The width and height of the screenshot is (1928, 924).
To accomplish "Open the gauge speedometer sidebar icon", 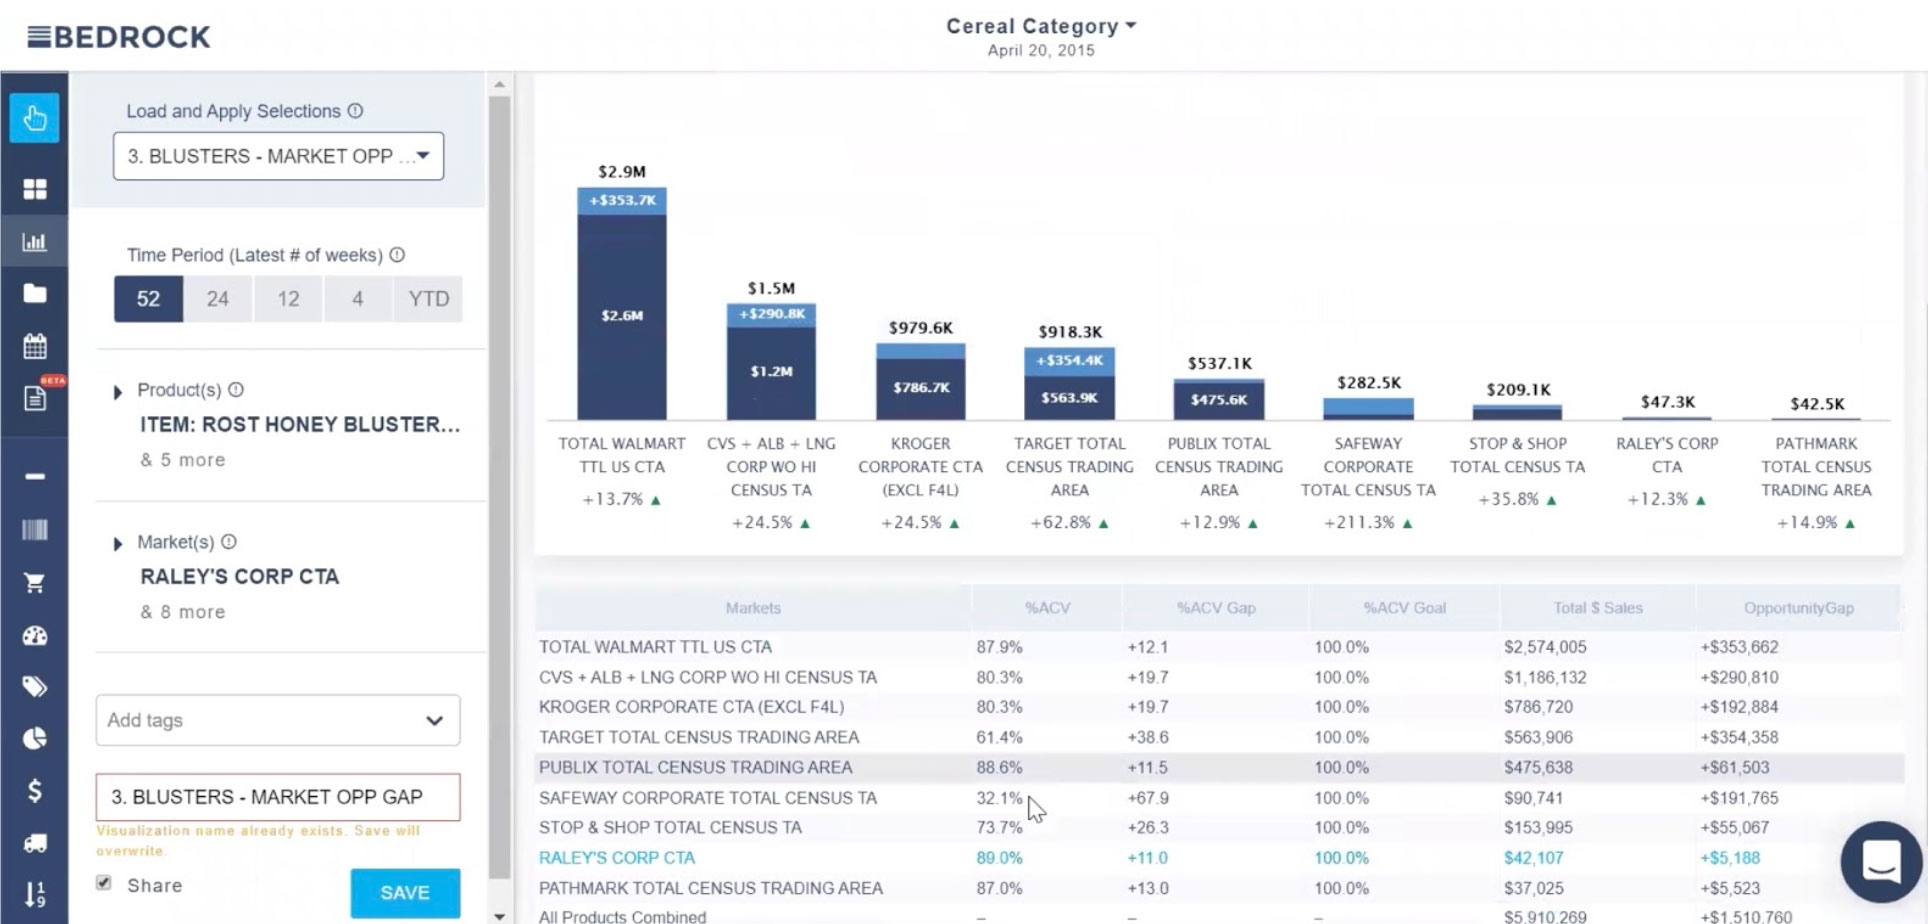I will (x=34, y=635).
